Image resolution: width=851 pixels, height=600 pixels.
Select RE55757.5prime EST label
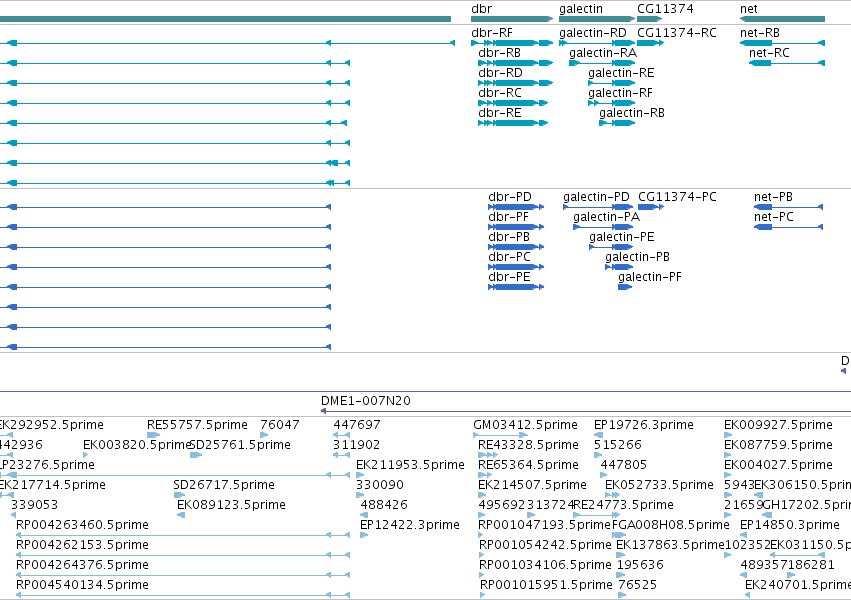coord(197,425)
